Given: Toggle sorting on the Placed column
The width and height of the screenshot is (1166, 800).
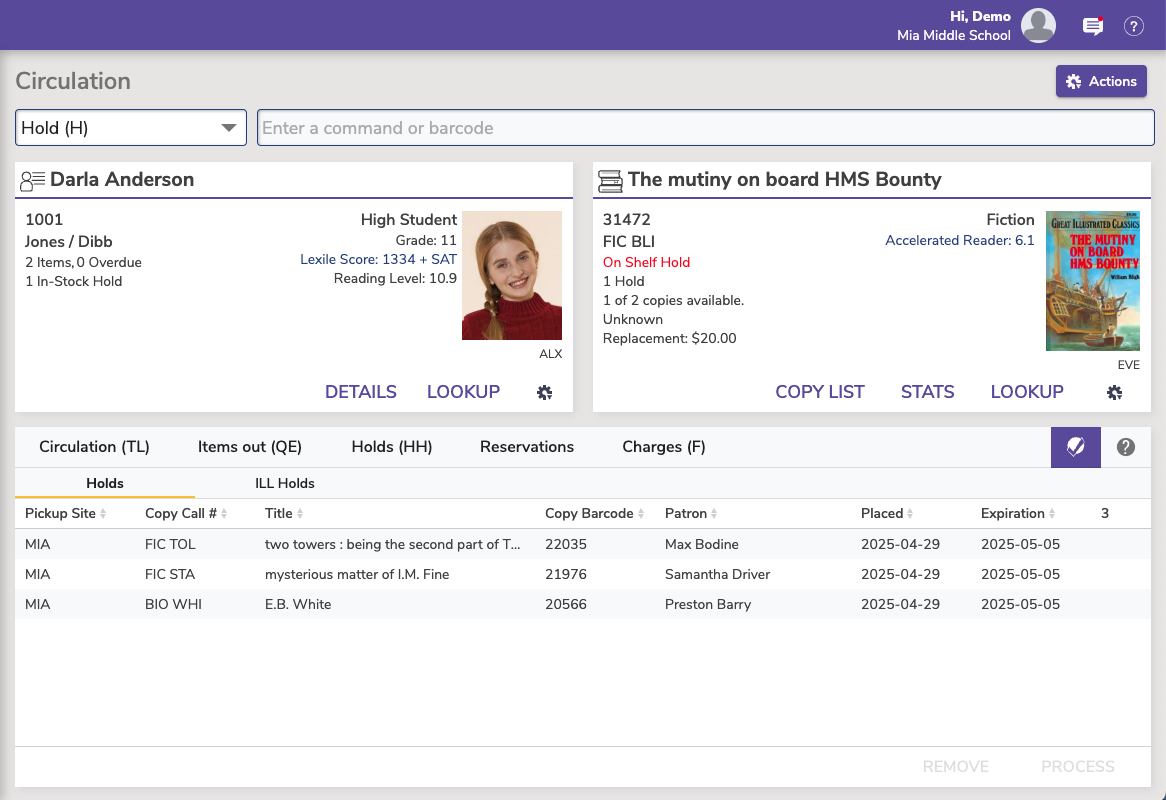Looking at the screenshot, I should tap(910, 513).
